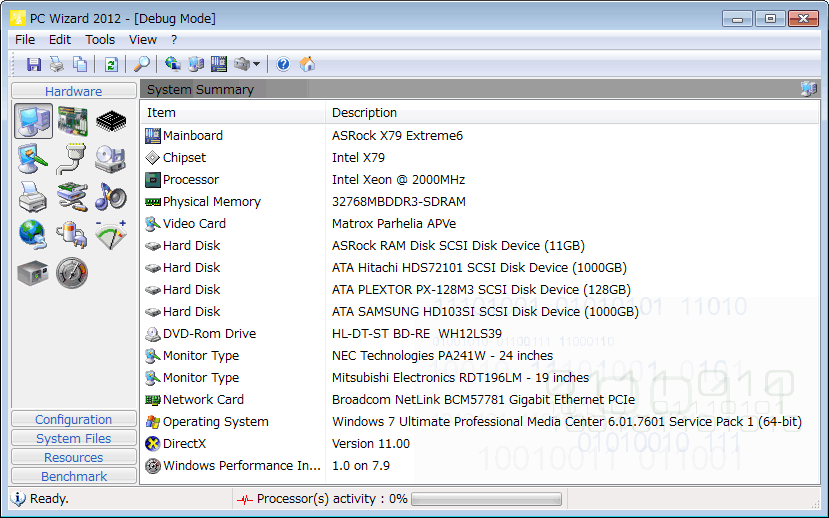Expand the toolbox dropdown arrow in toolbar
The height and width of the screenshot is (518, 829).
pos(257,65)
